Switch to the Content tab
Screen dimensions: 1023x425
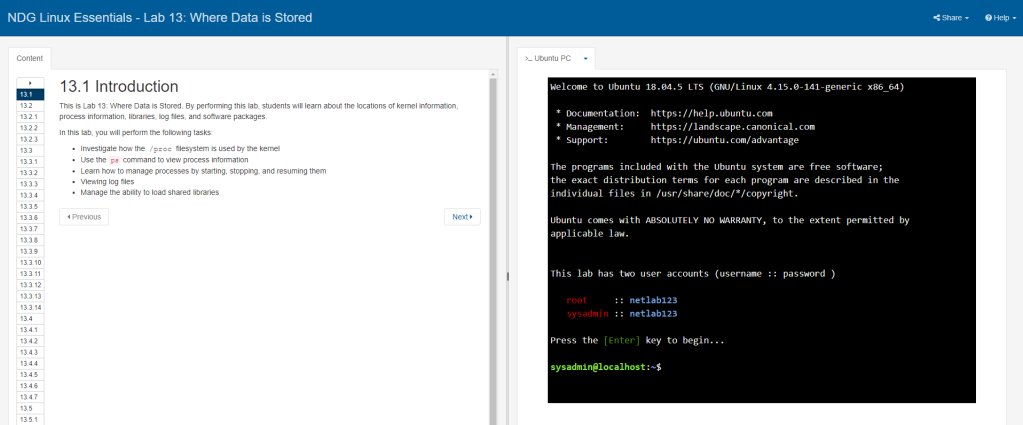coord(30,59)
